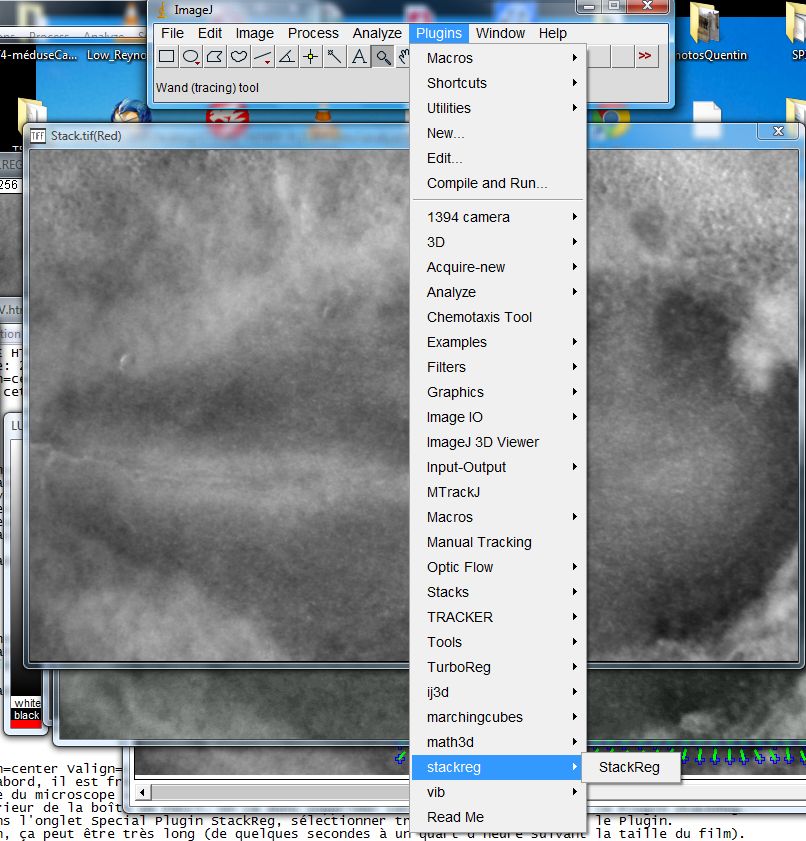Viewport: 806px width, 841px height.
Task: Activate the Point tool
Action: tap(311, 57)
